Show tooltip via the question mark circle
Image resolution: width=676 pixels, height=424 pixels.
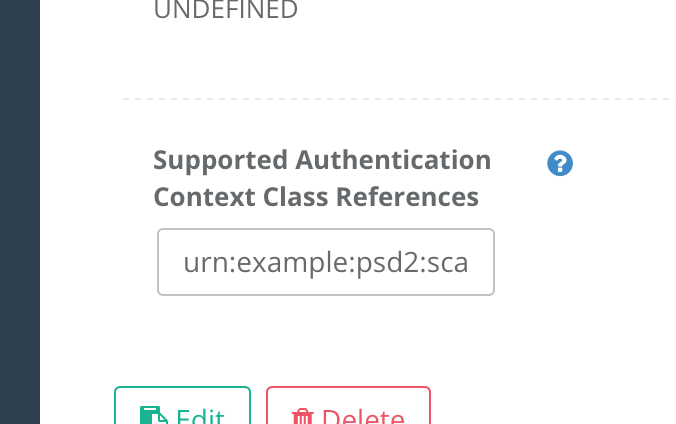point(560,163)
